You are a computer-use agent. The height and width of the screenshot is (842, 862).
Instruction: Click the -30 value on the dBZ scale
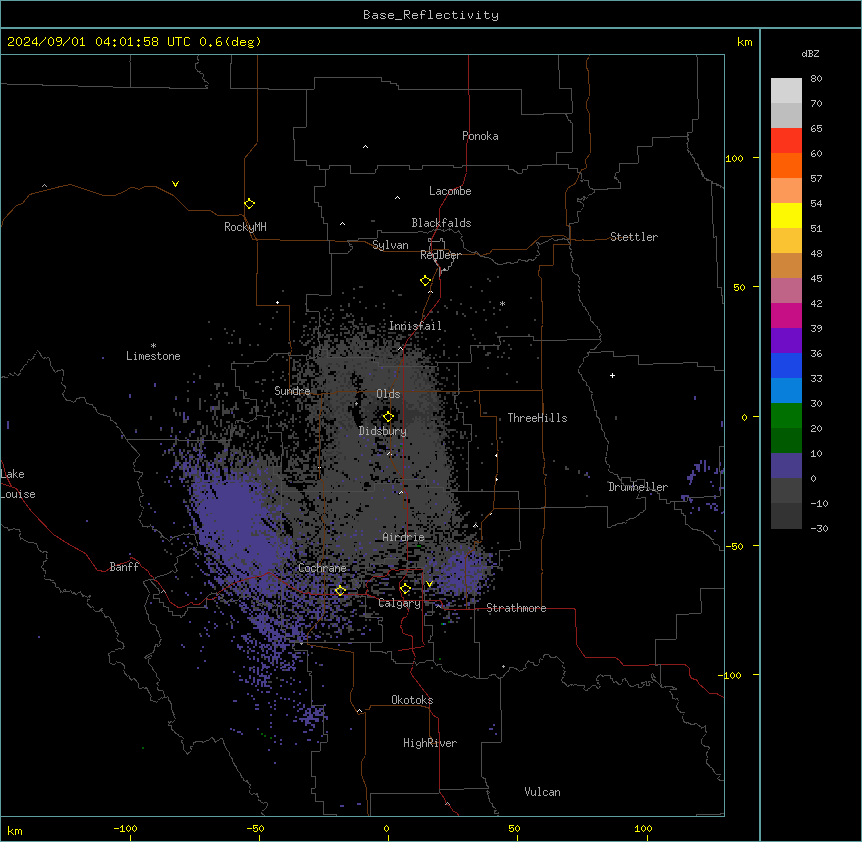click(819, 529)
